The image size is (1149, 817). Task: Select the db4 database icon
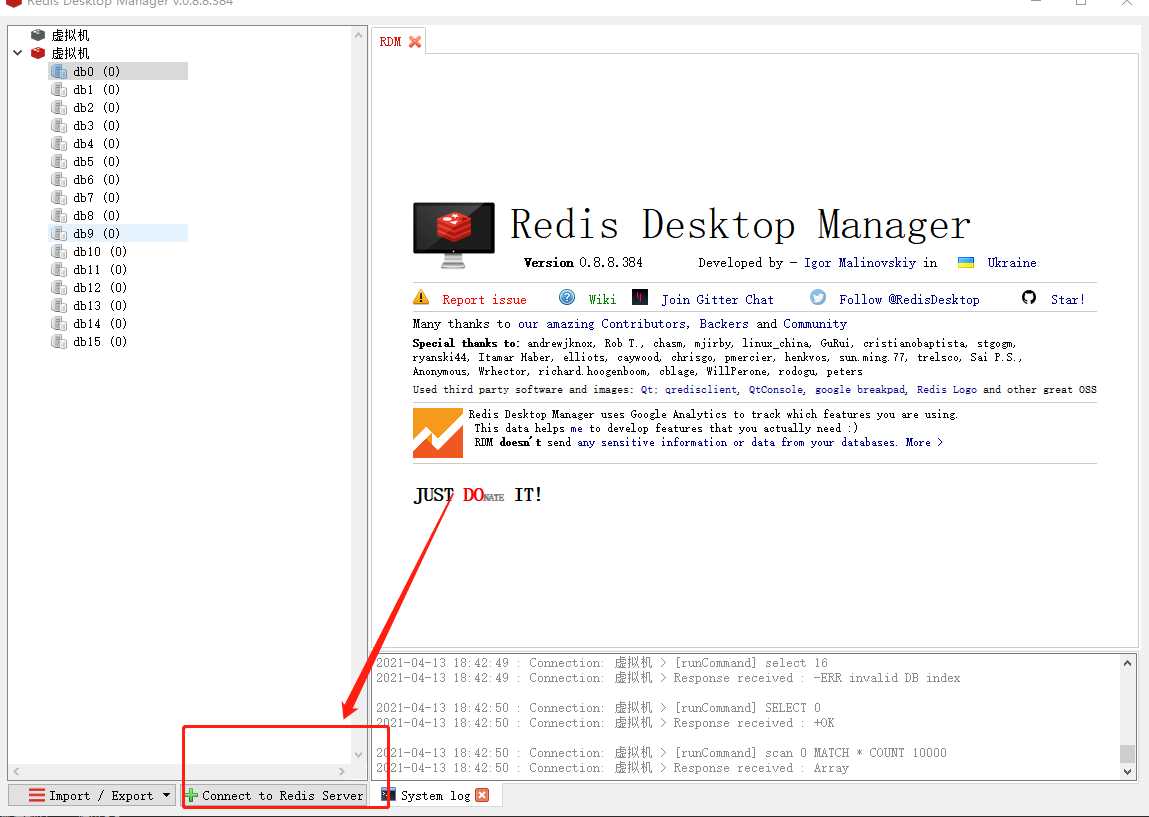point(59,144)
